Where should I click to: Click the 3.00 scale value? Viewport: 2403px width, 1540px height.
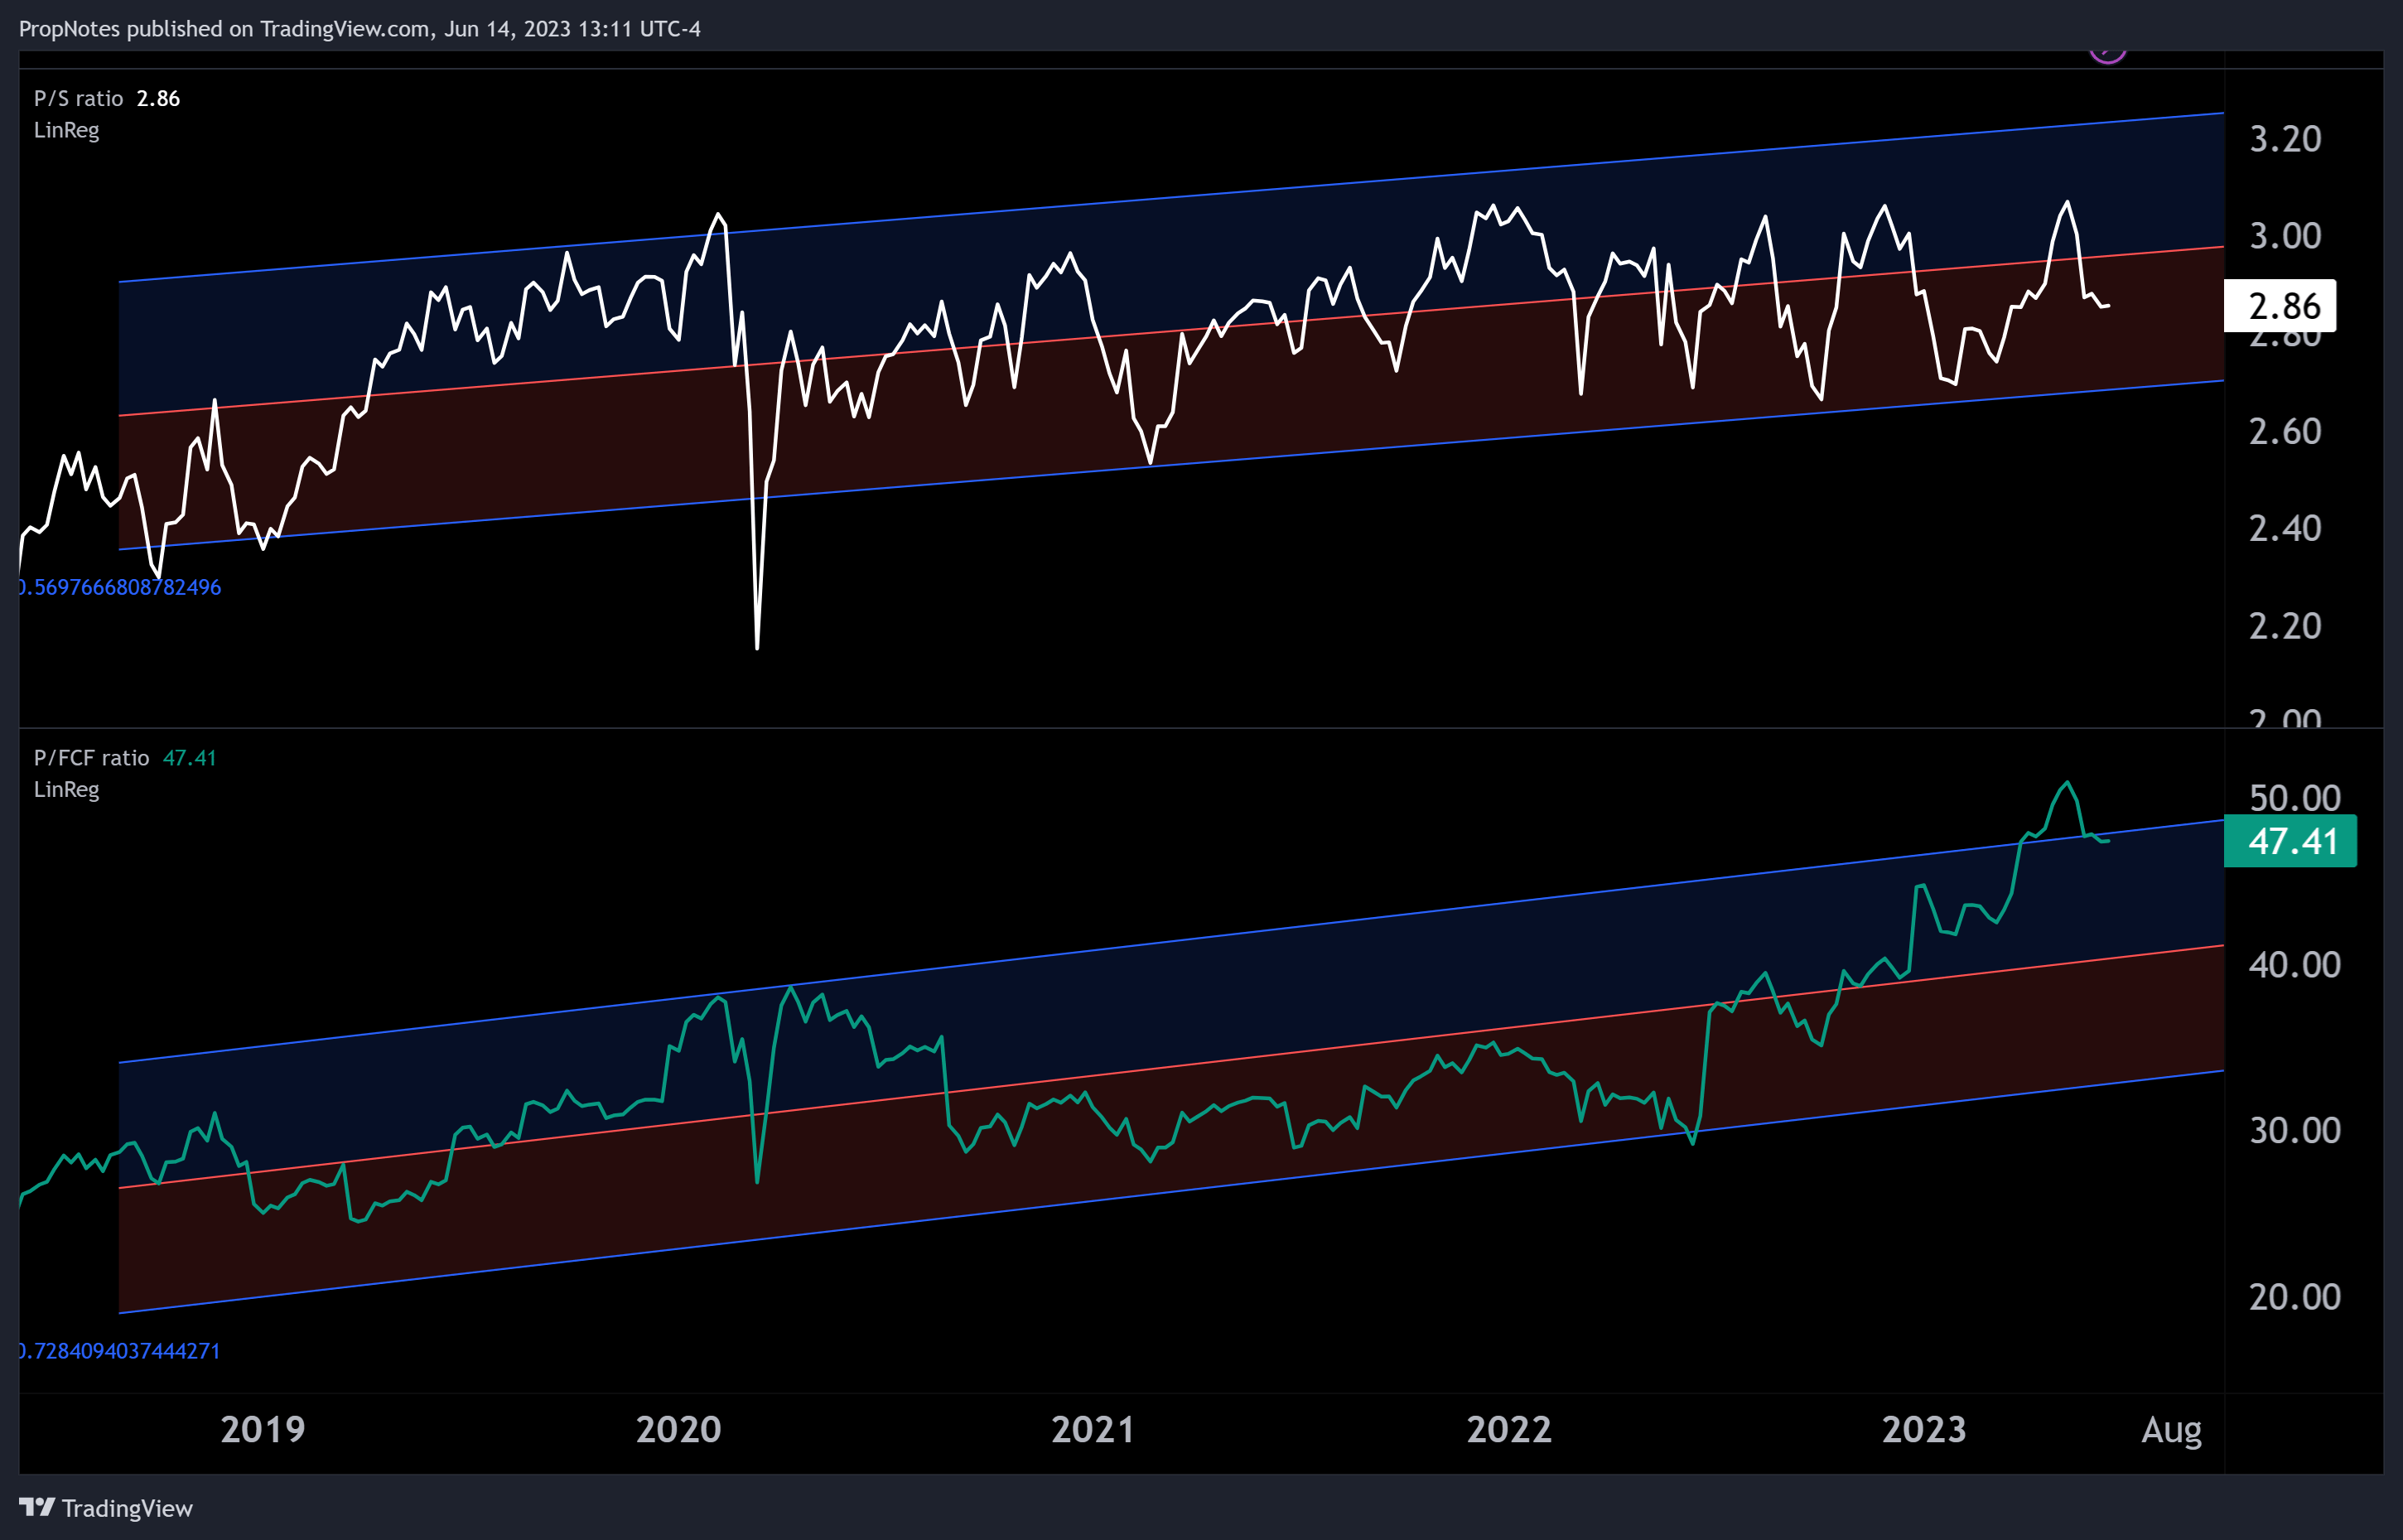pos(2285,236)
